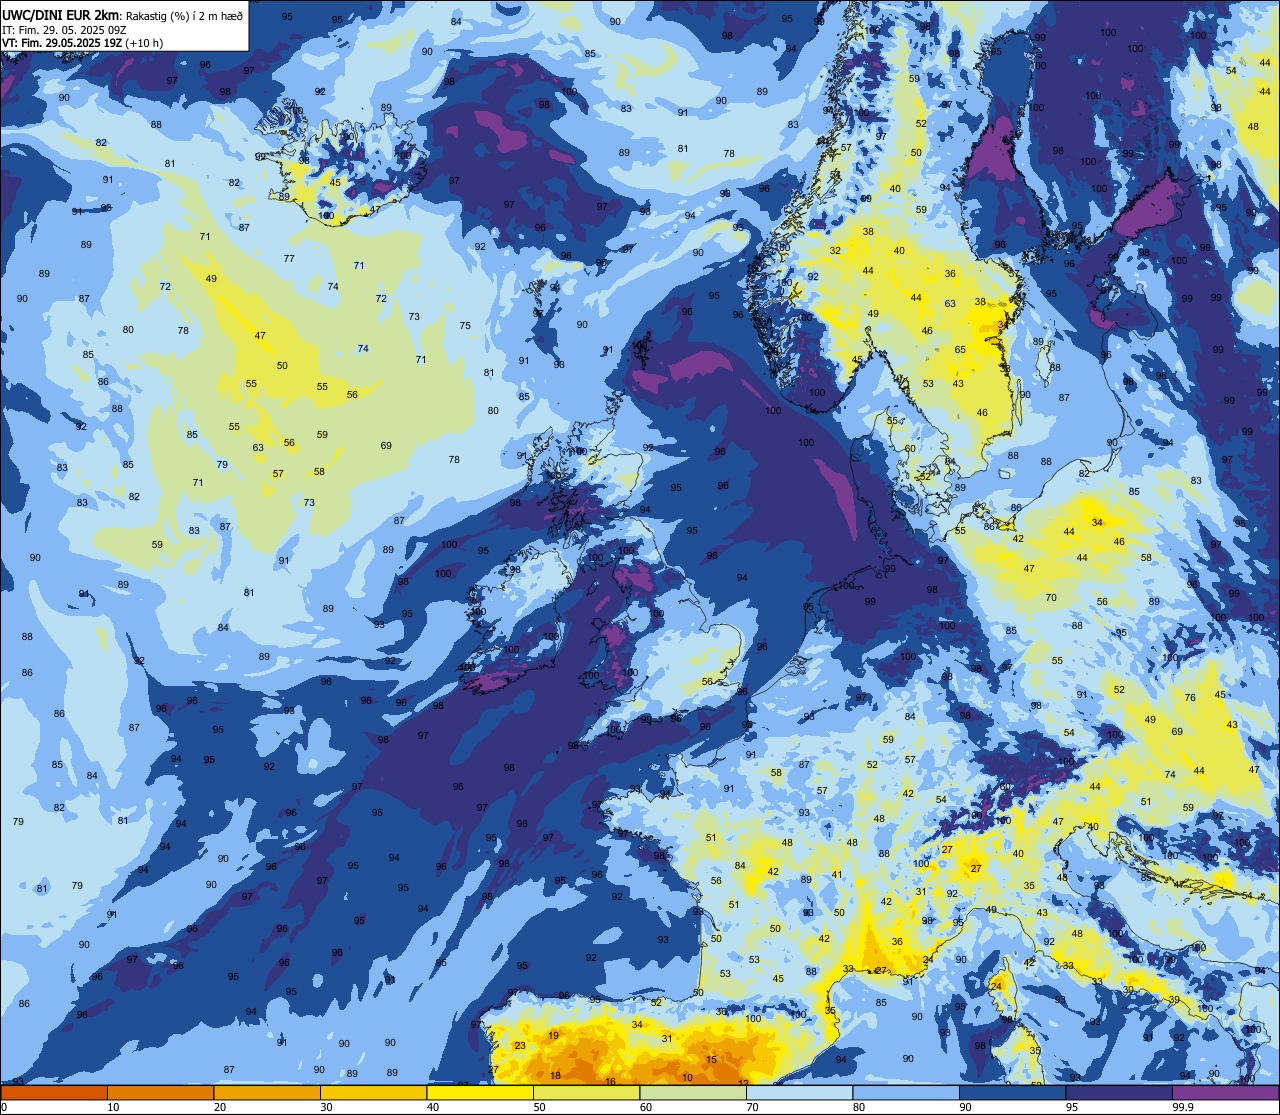Click the legend scale tick label 30
The height and width of the screenshot is (1115, 1280).
point(327,1107)
